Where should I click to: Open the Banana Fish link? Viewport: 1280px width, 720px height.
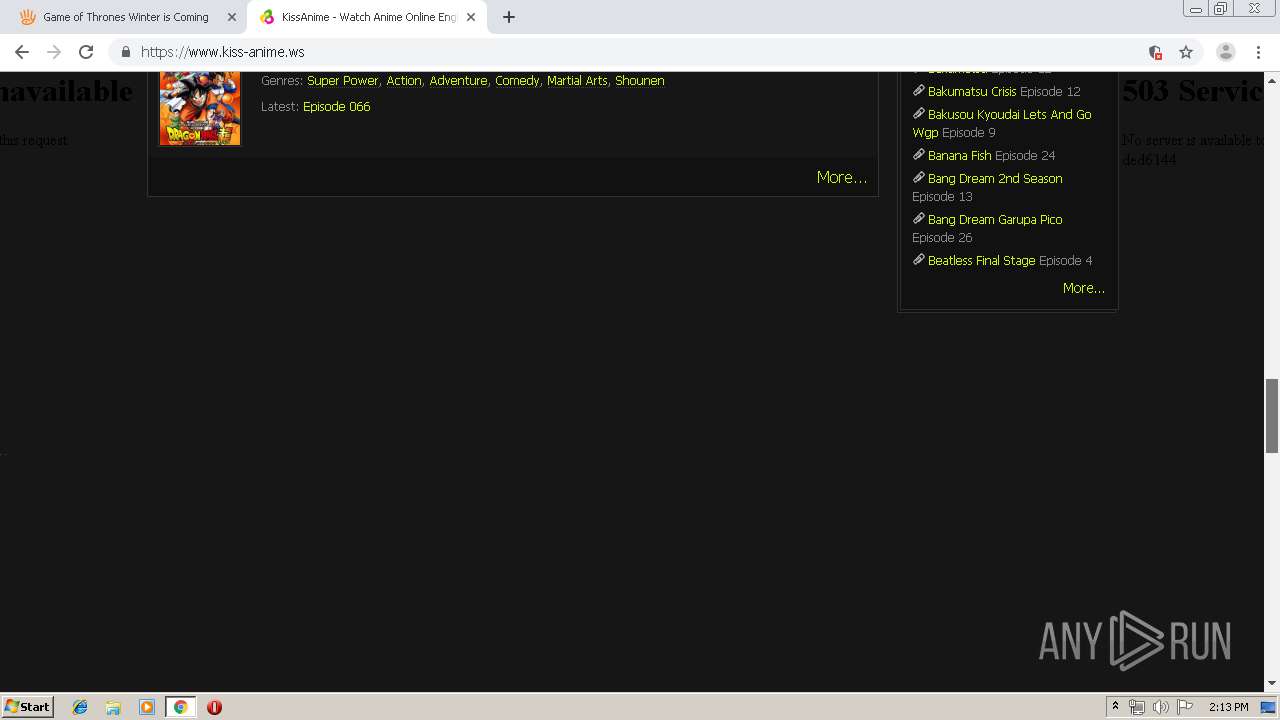tap(960, 155)
